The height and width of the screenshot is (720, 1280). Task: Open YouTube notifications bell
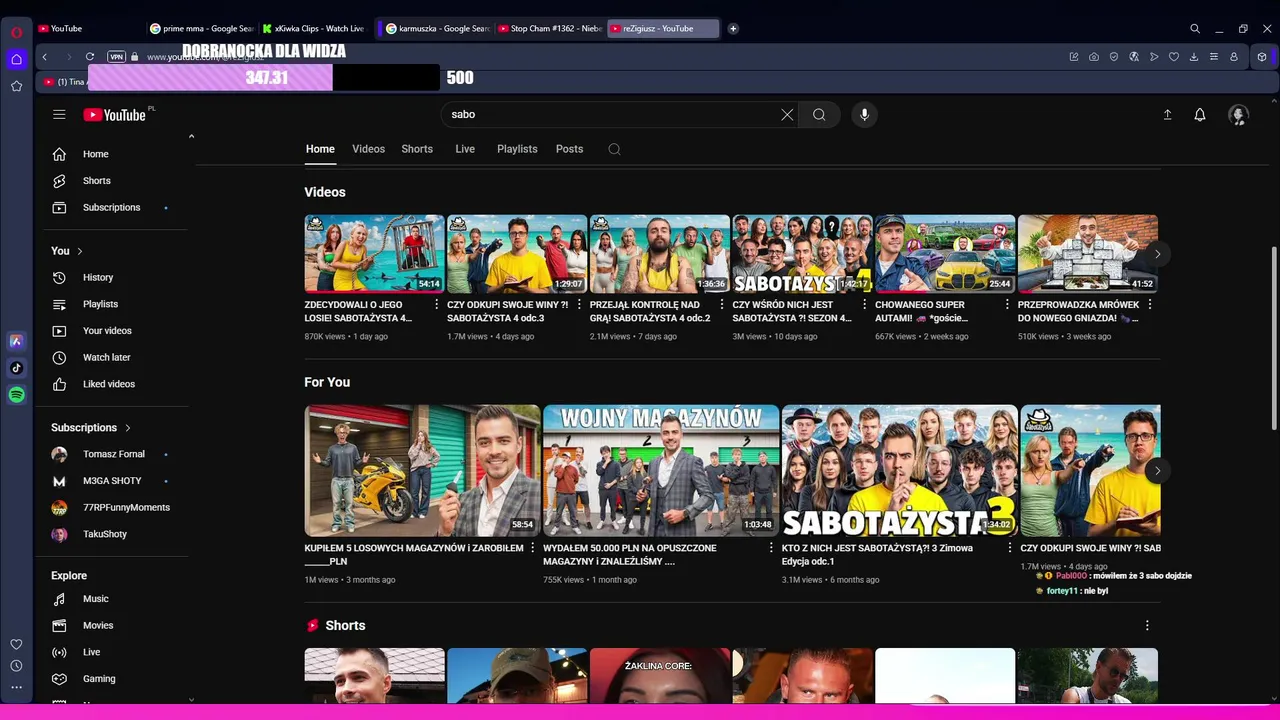tap(1200, 115)
